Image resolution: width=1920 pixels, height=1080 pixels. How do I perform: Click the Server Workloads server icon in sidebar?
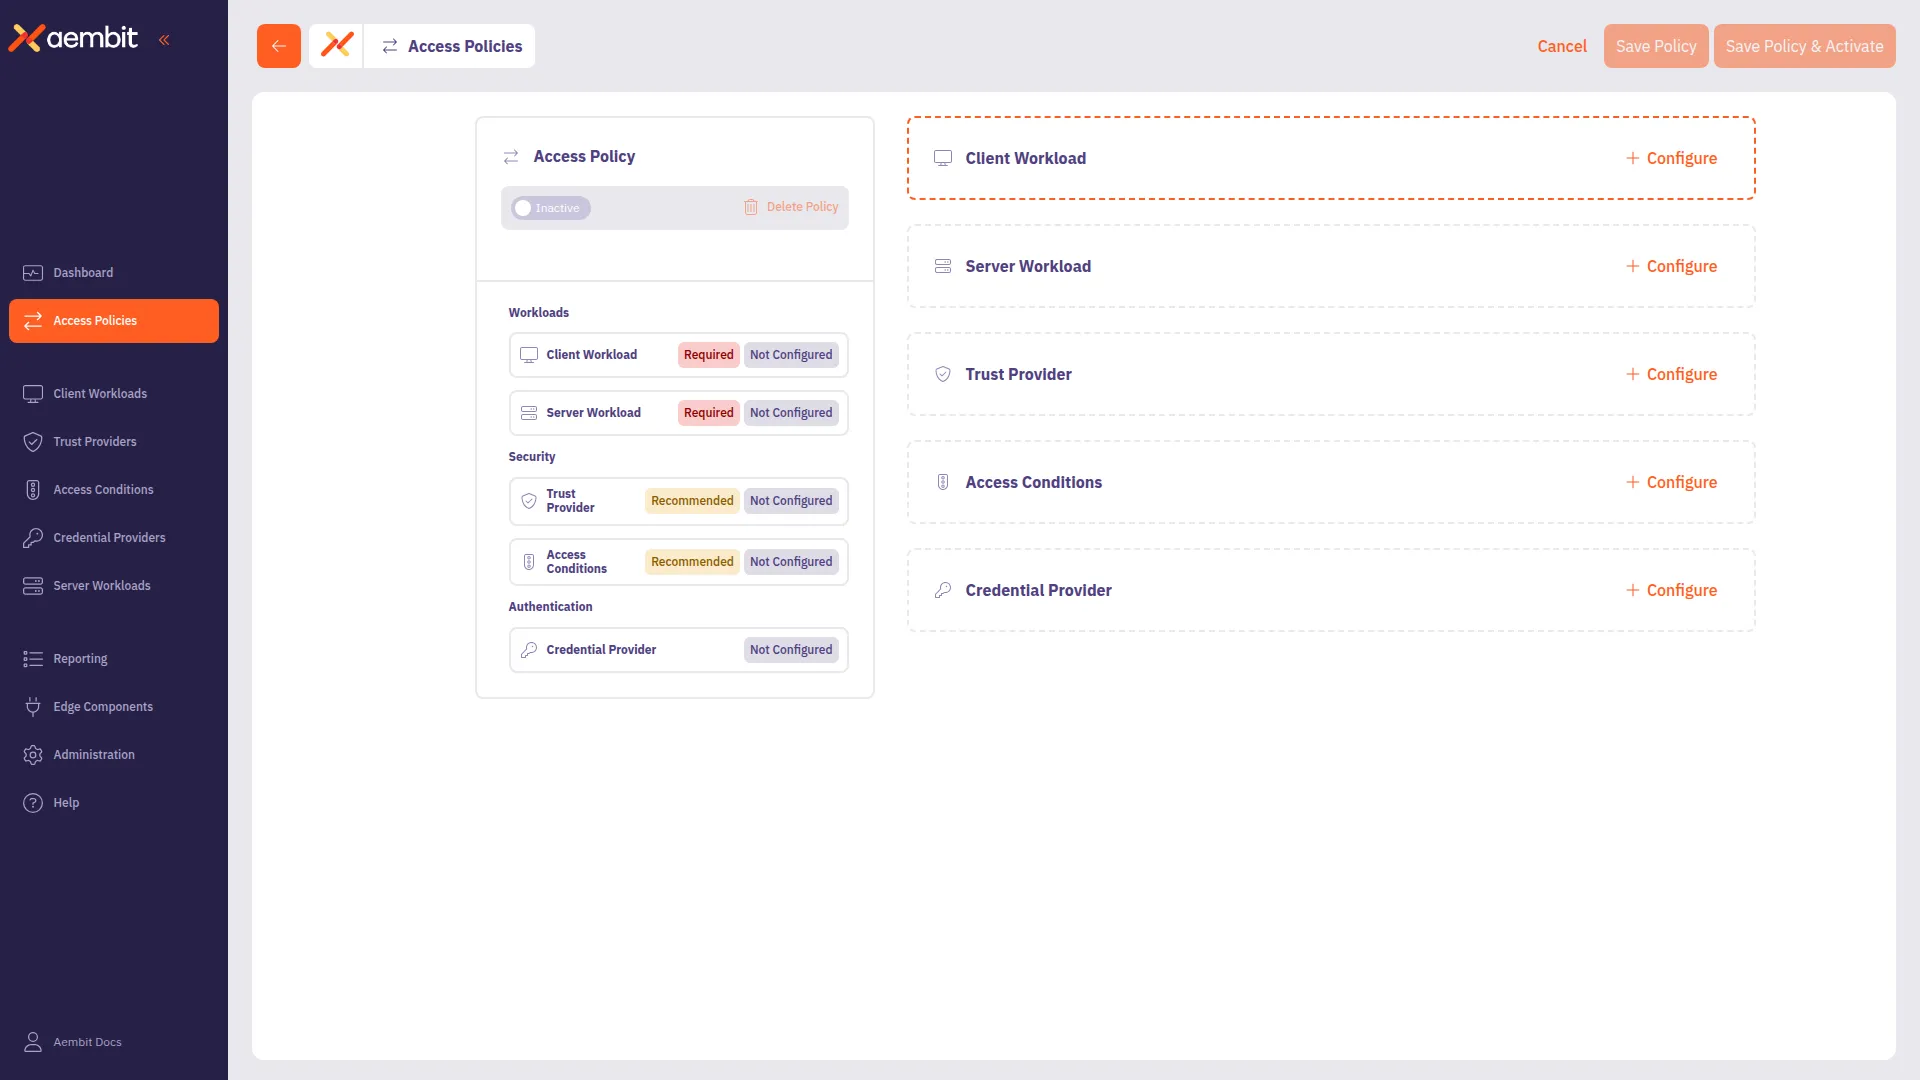click(x=33, y=586)
